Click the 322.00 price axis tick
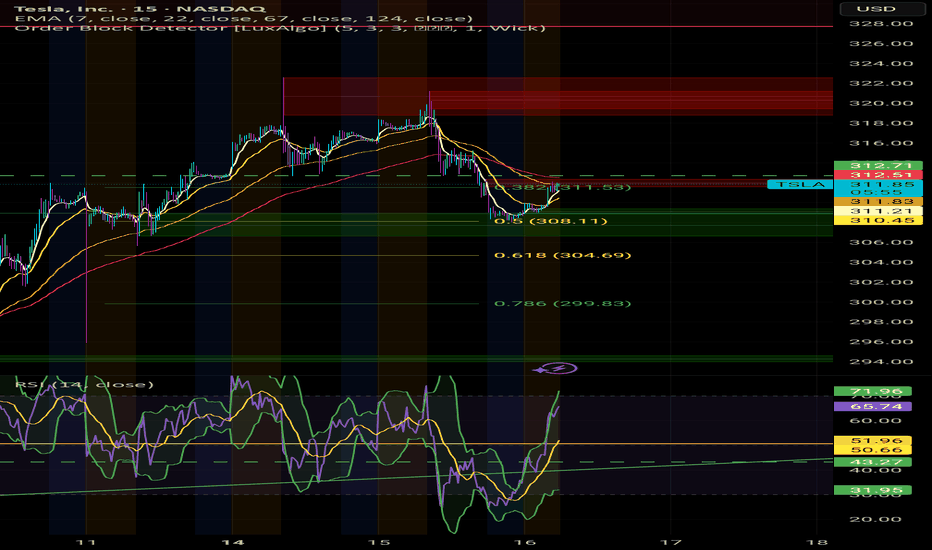Viewport: 932px width, 550px height. pos(881,83)
